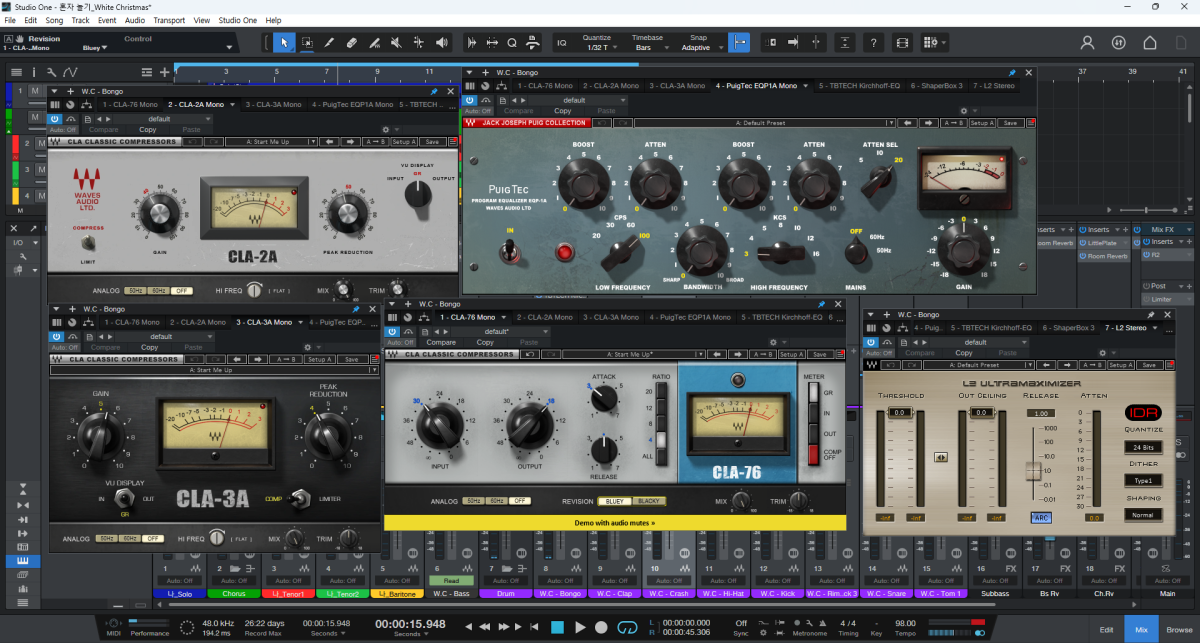Start playback with the play button
The width and height of the screenshot is (1200, 643).
(581, 627)
